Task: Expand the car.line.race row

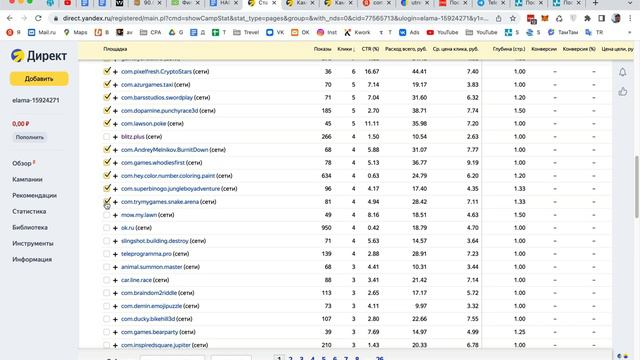Action: [x=116, y=280]
